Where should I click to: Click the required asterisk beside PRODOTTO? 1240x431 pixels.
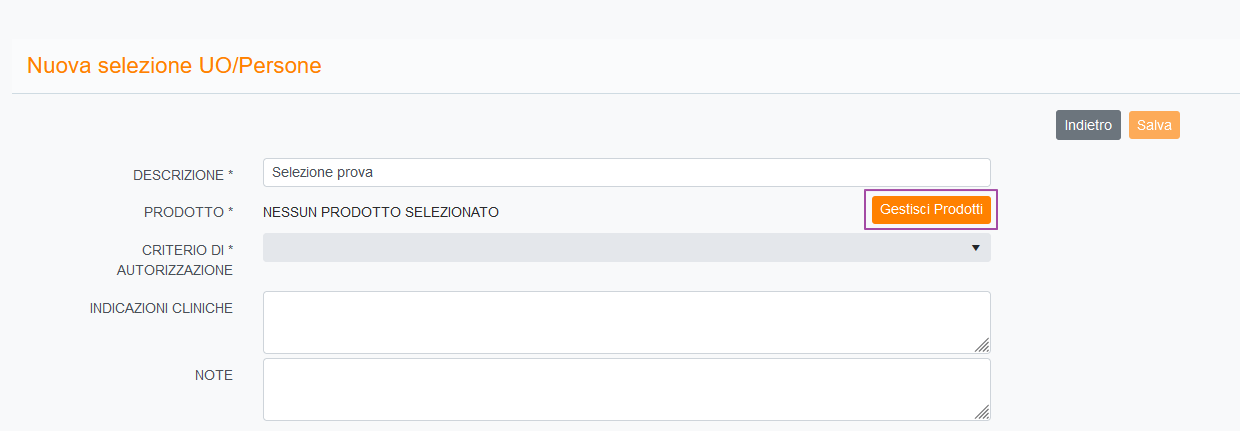(230, 212)
